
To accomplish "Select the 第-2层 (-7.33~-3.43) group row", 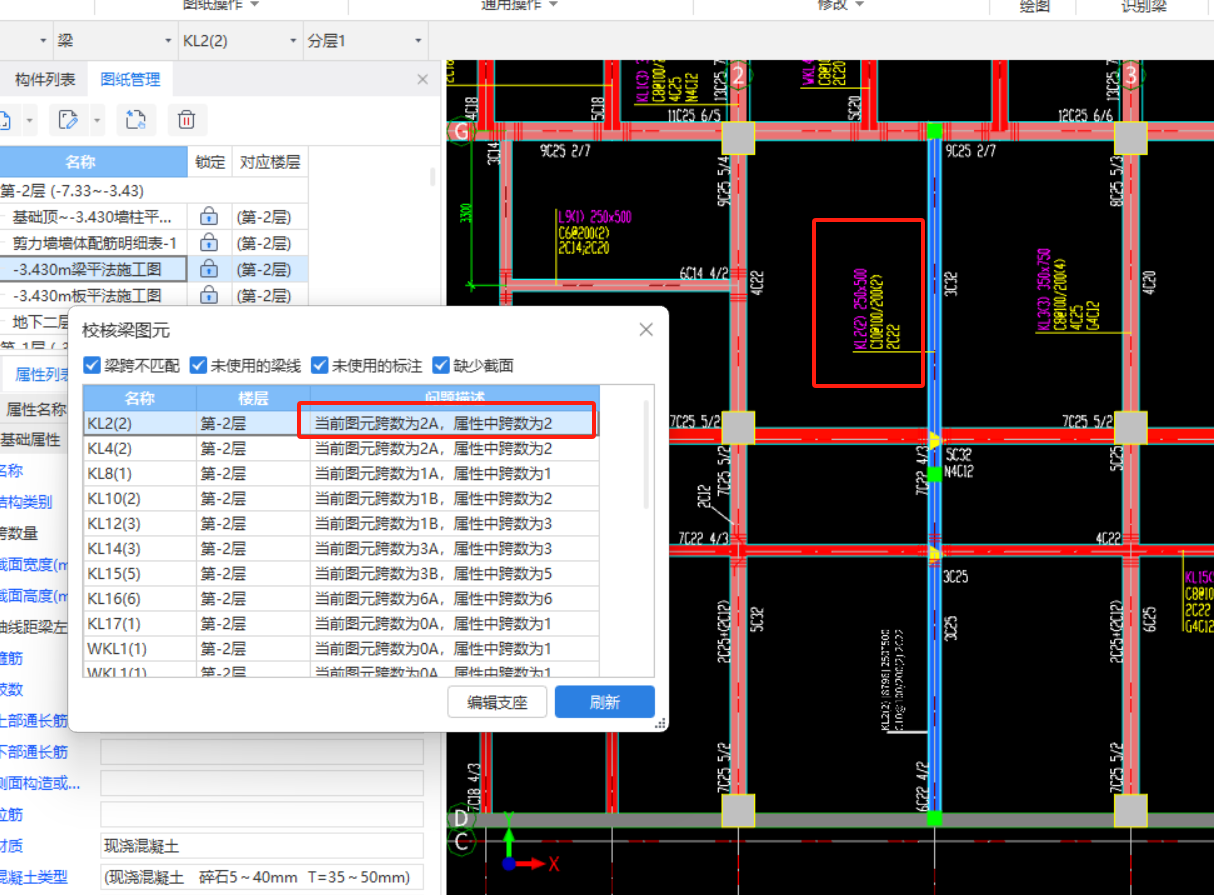I will tap(154, 190).
